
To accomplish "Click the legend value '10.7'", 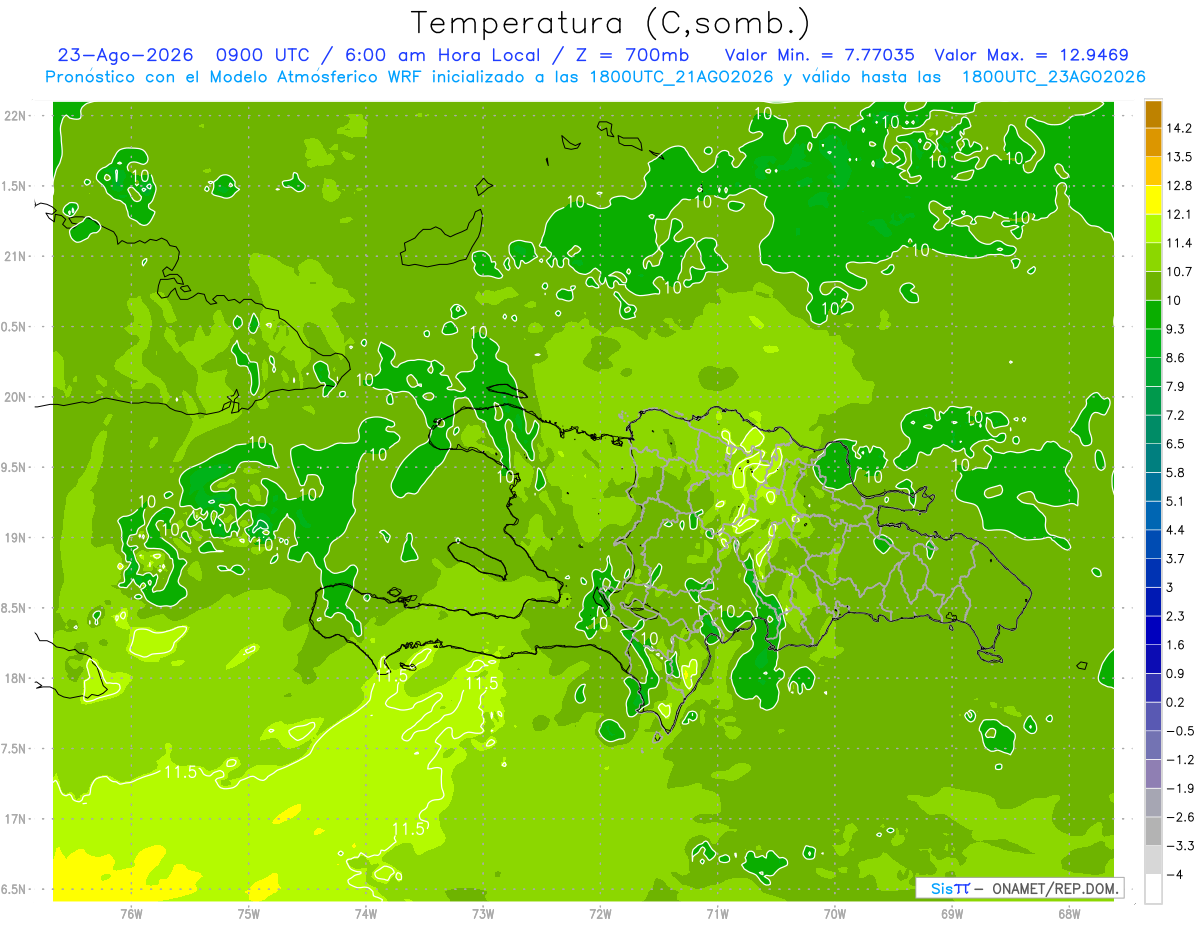I will point(1180,272).
